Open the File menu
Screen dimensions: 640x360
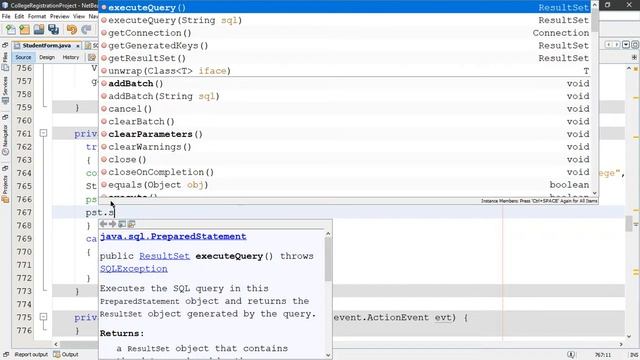(x=6, y=16)
